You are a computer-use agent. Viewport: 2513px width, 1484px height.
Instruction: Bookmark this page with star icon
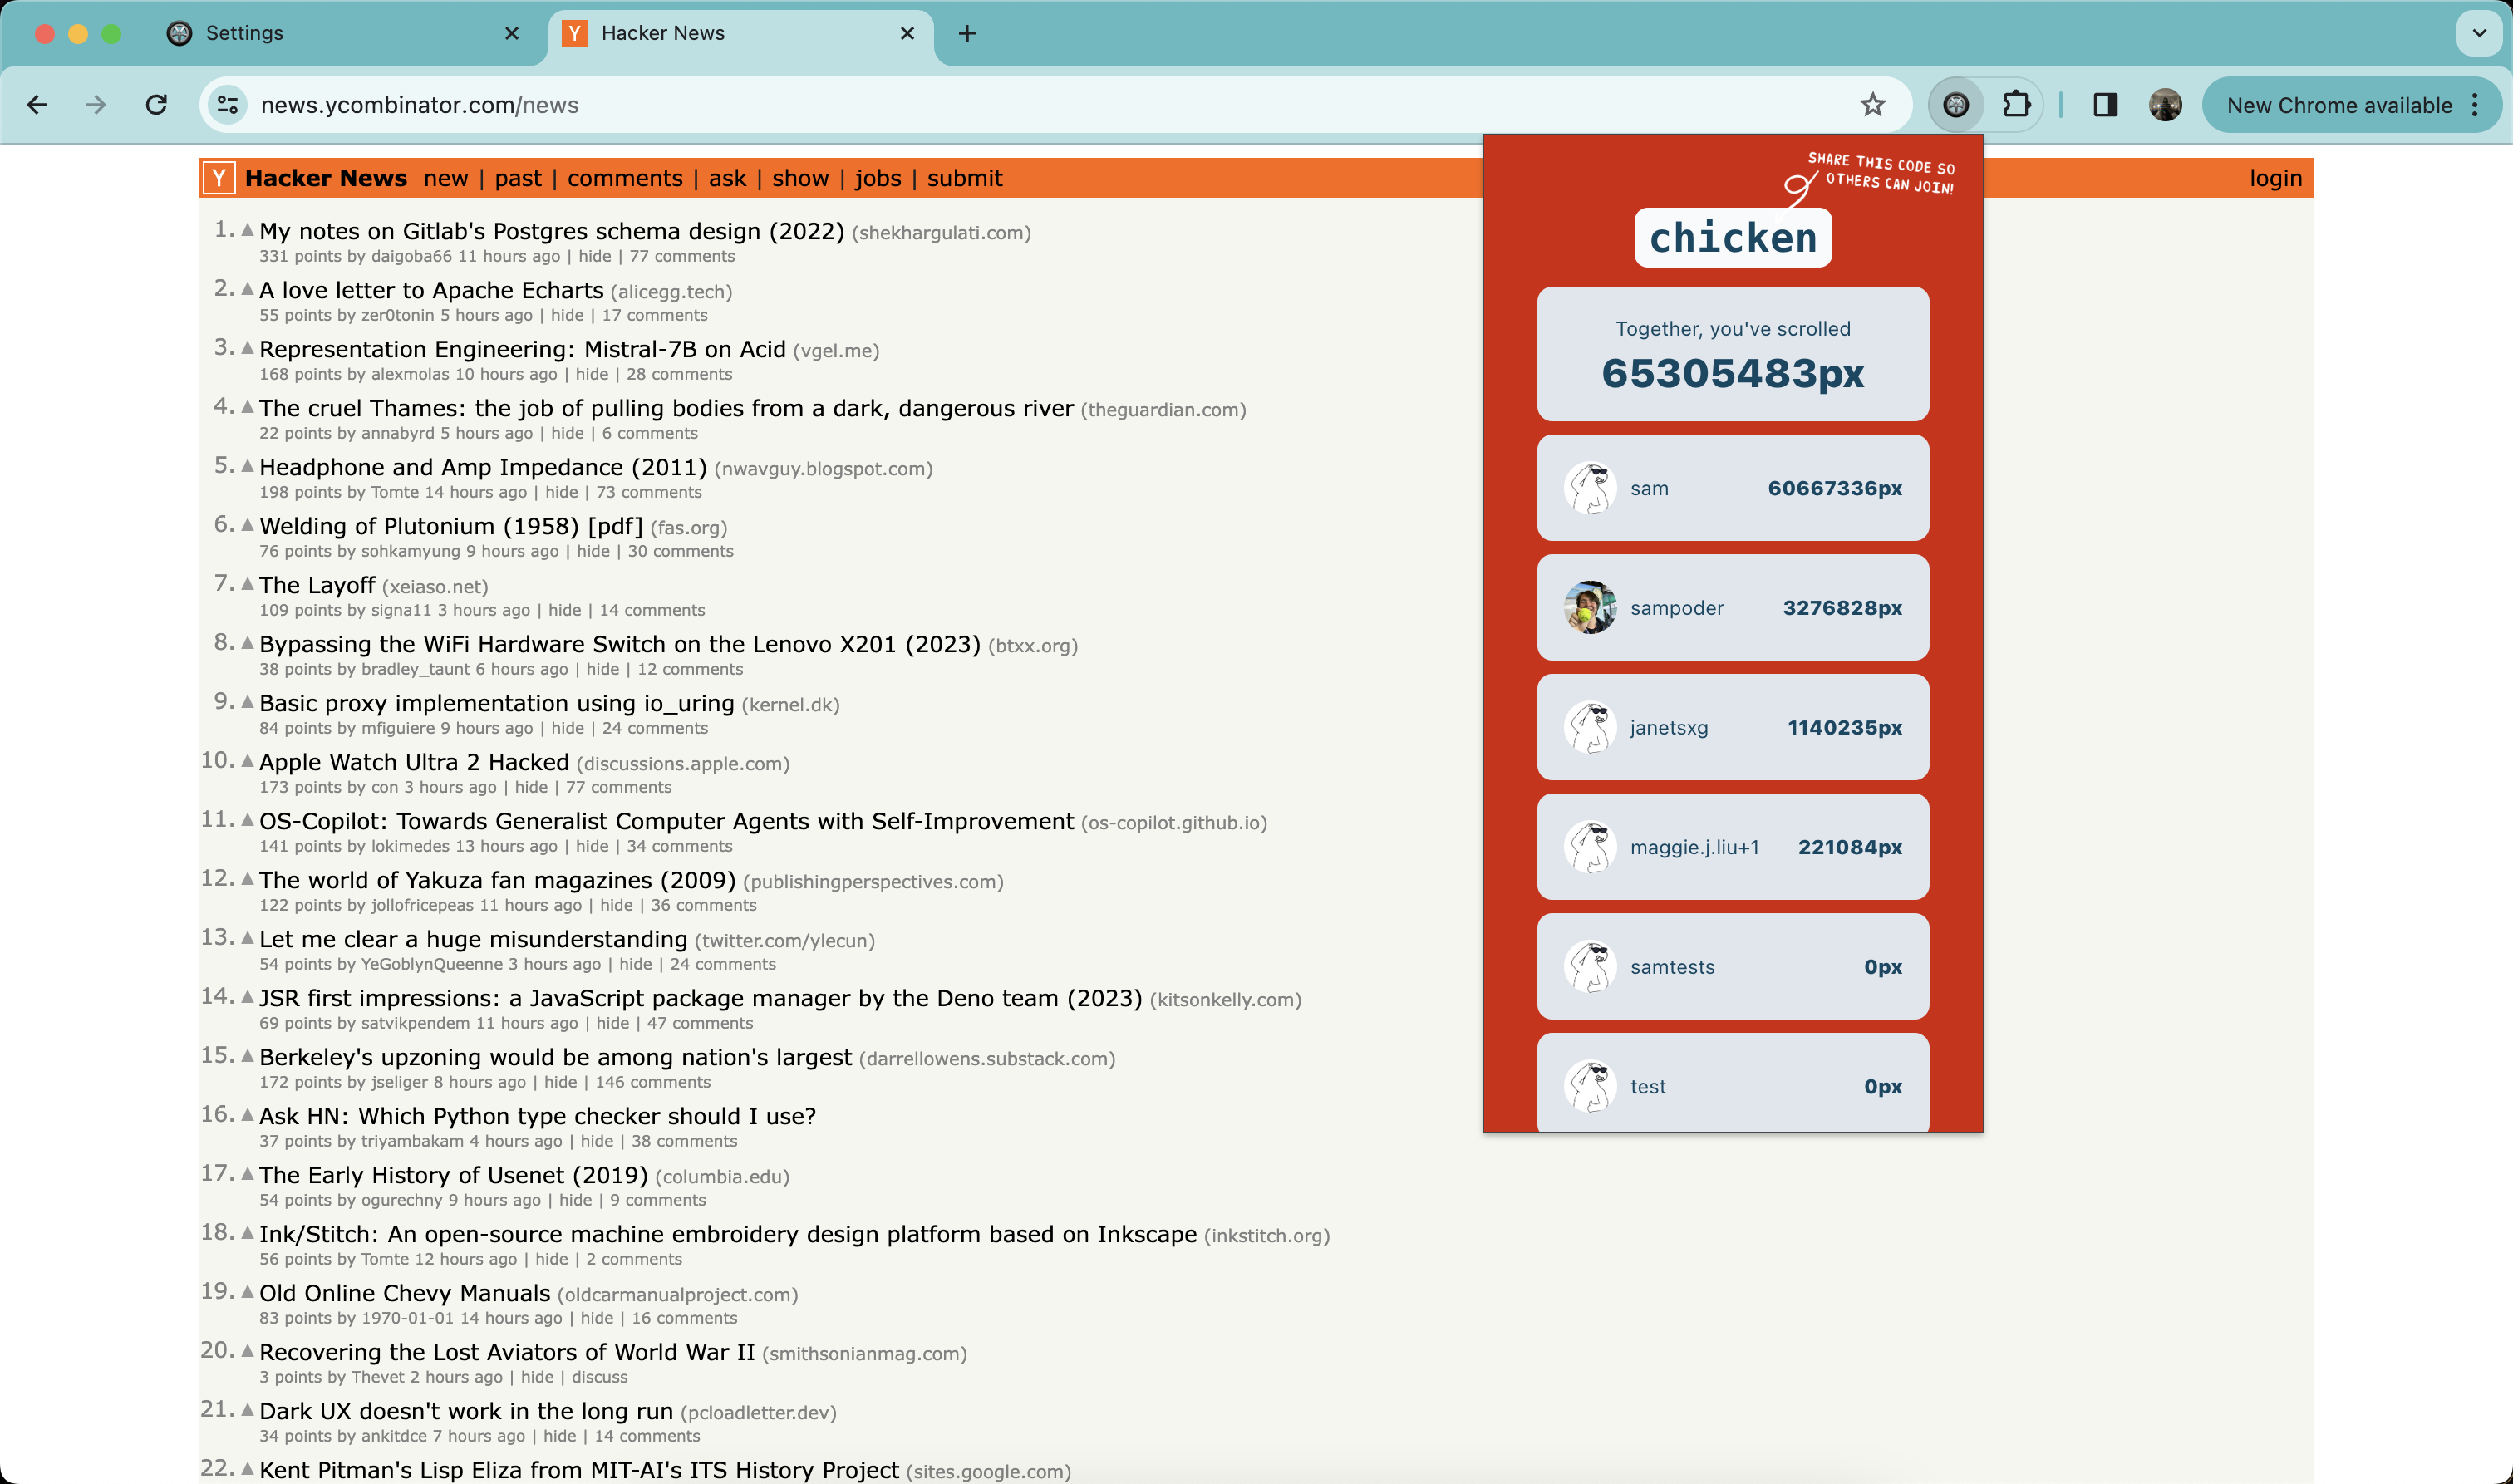coord(1872,105)
